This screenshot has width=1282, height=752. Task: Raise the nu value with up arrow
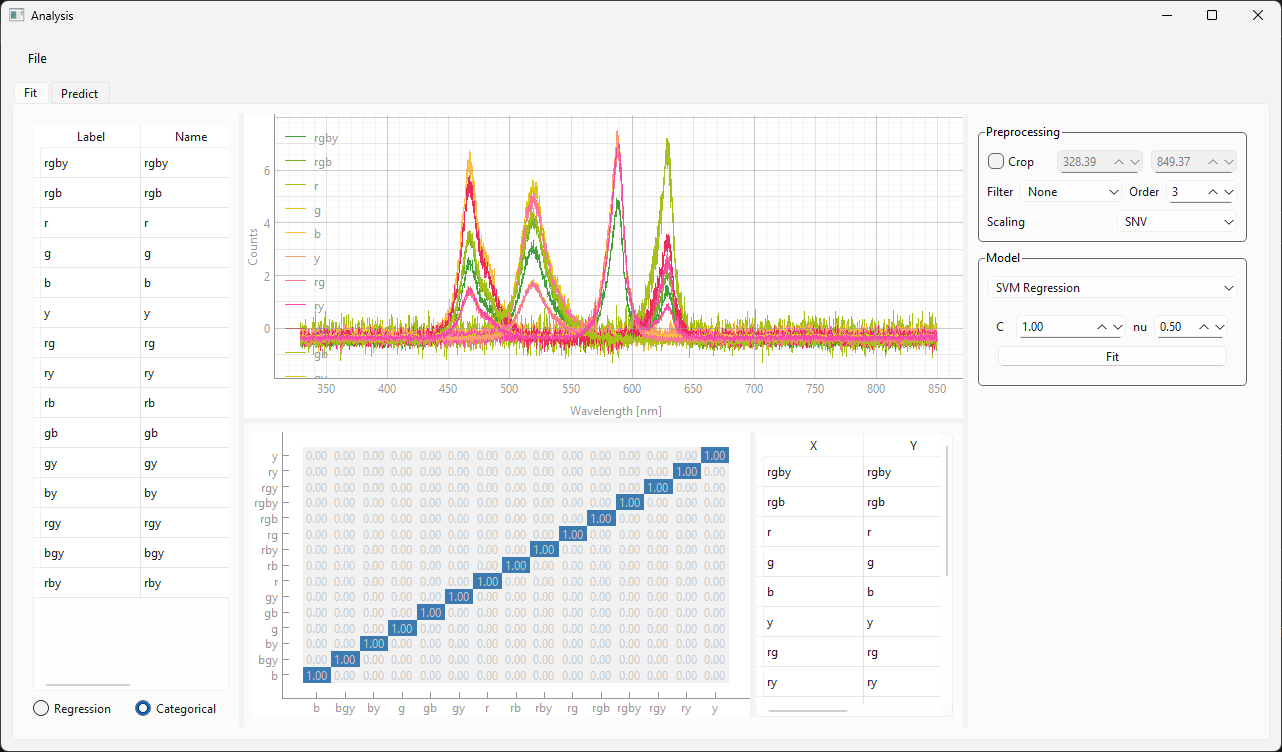coord(1203,327)
